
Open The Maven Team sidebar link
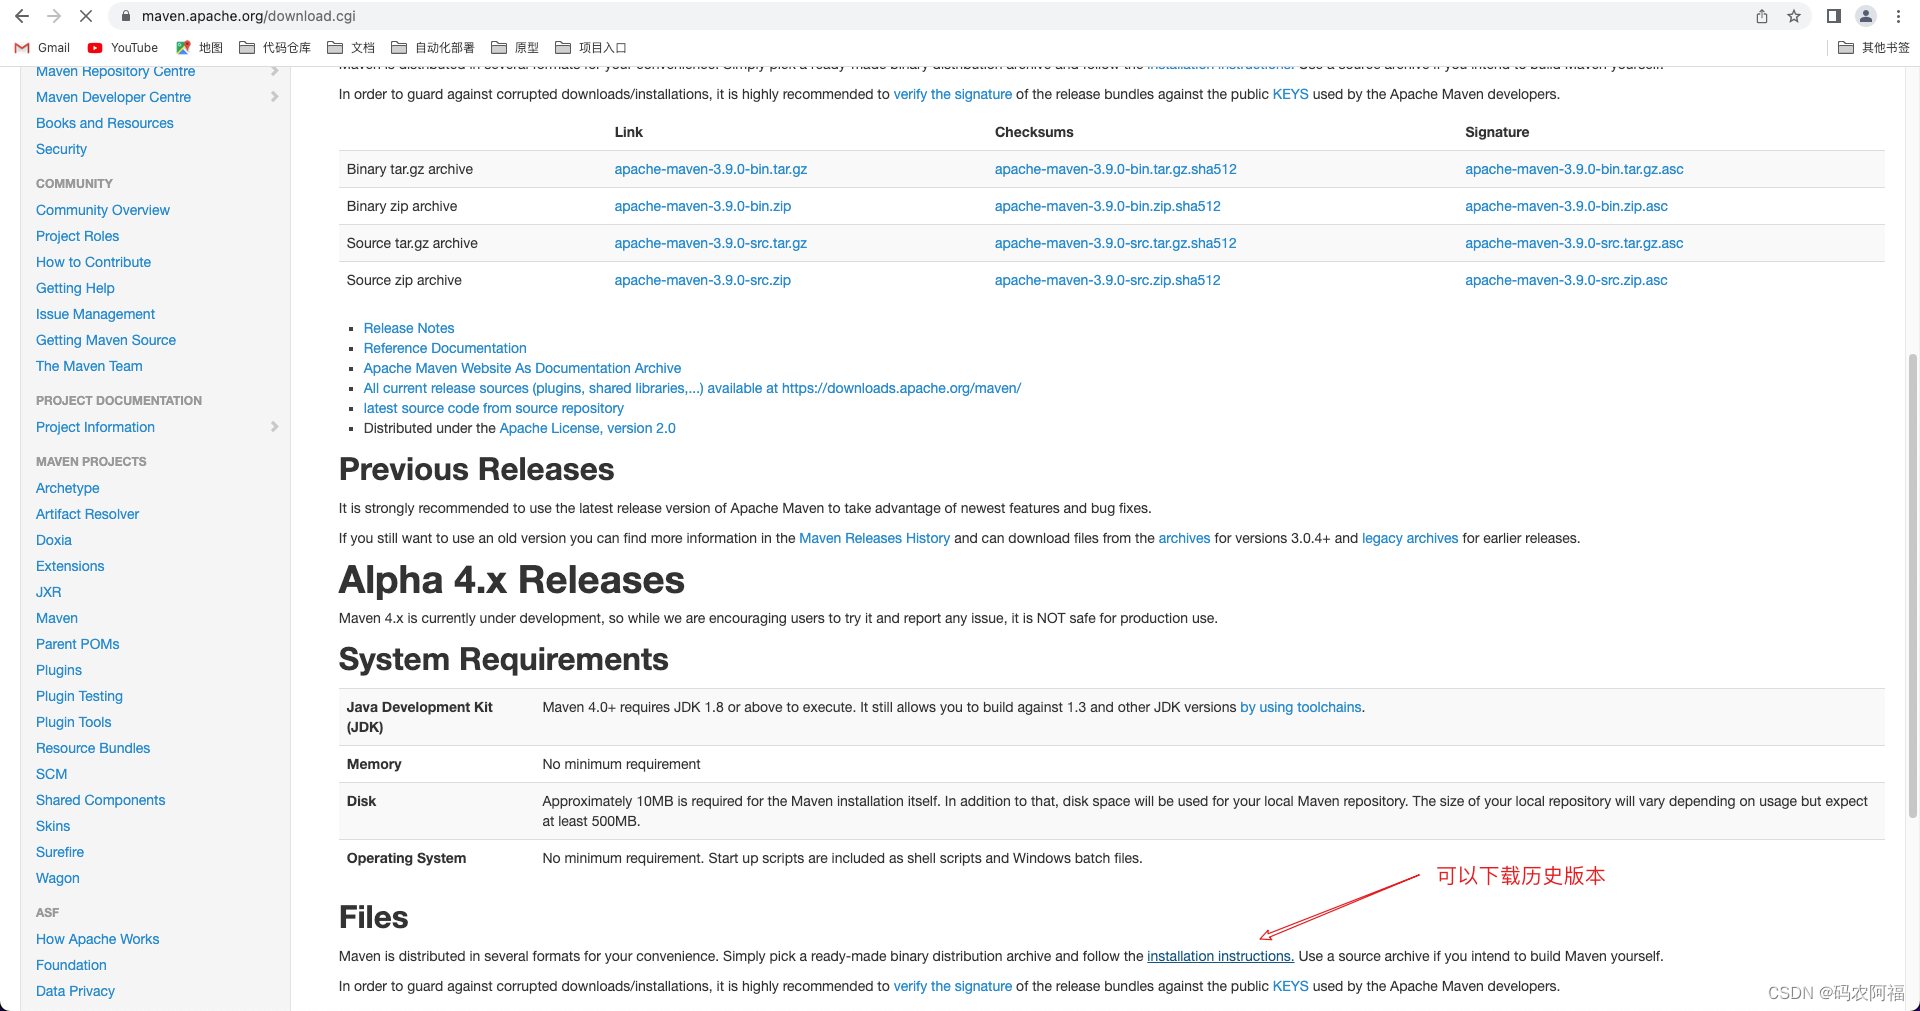[x=89, y=366]
